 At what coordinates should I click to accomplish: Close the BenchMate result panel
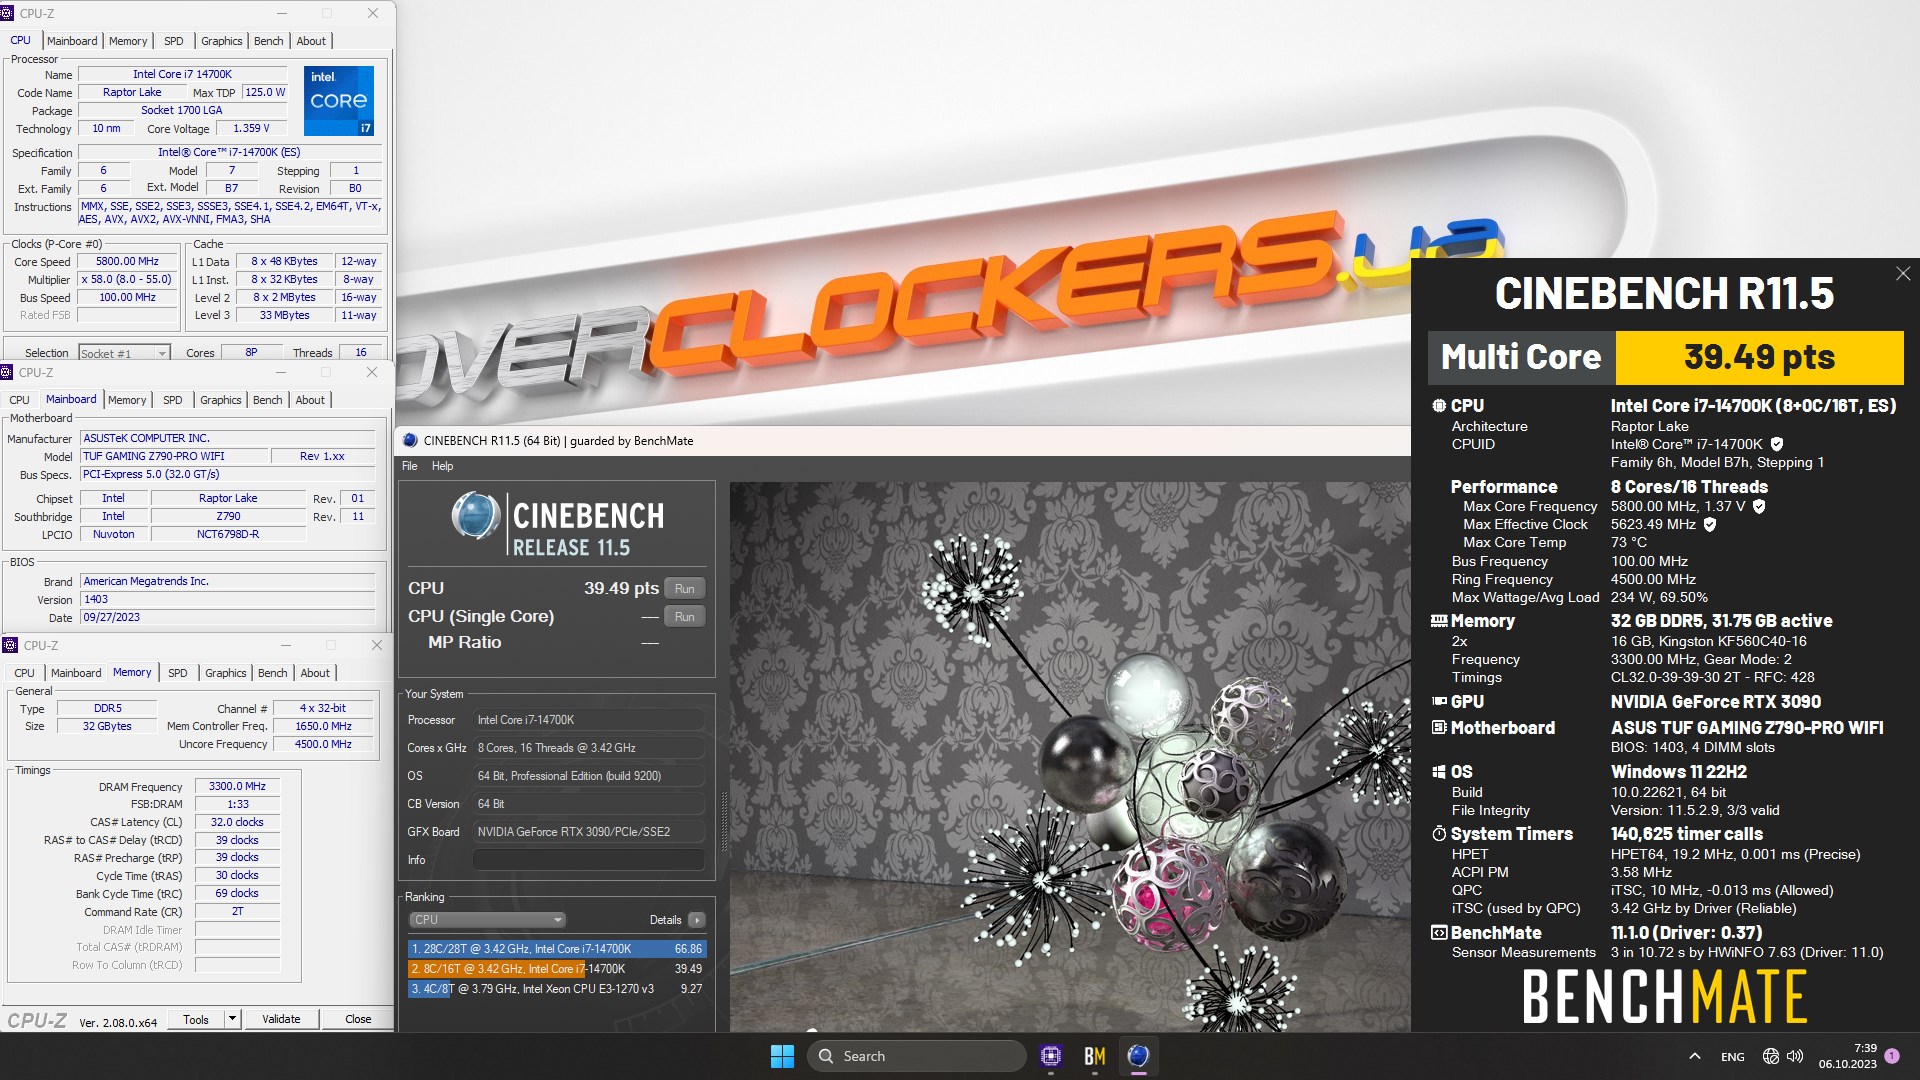tap(1902, 274)
